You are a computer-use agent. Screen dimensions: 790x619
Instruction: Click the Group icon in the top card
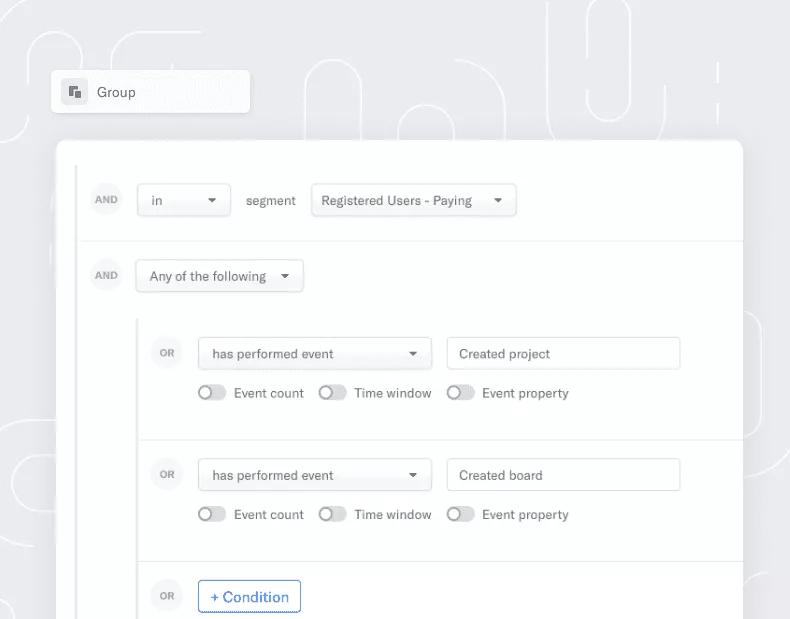(75, 92)
